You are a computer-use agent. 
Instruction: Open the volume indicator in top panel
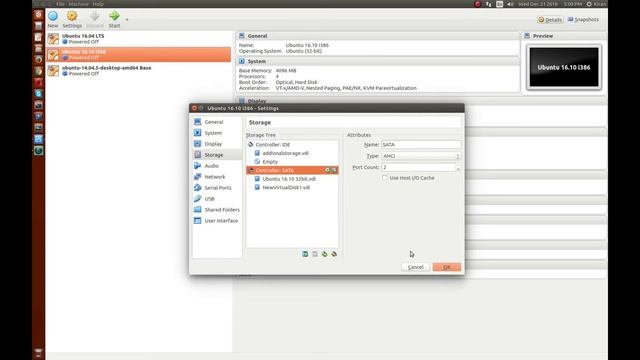[x=510, y=4]
